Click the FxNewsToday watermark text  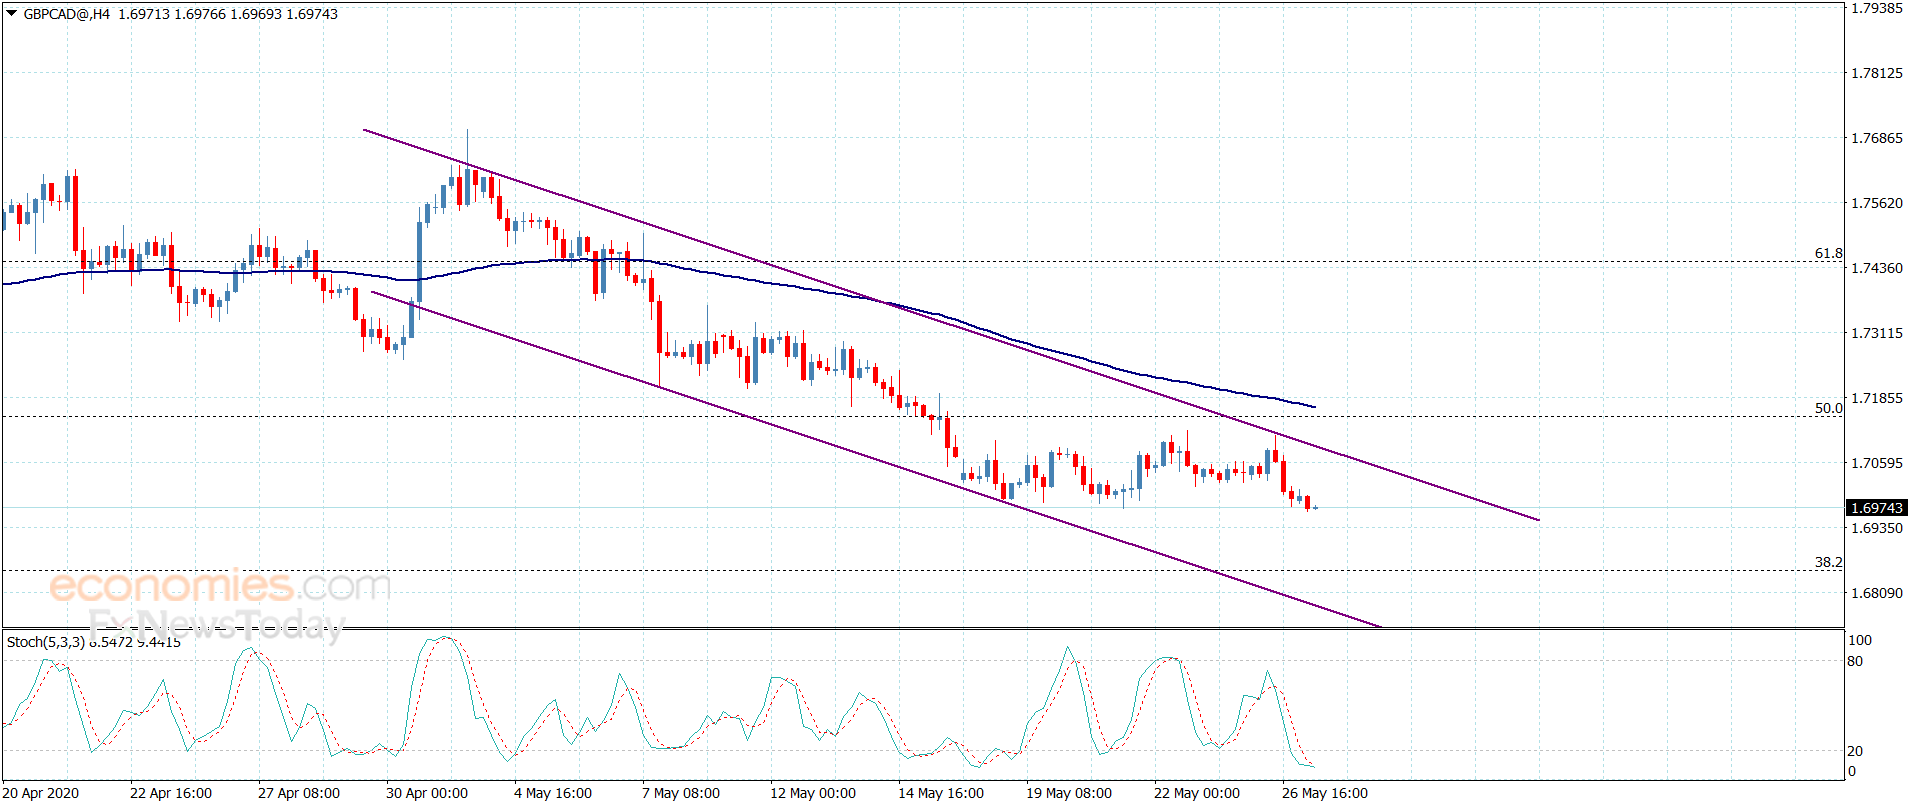(215, 625)
